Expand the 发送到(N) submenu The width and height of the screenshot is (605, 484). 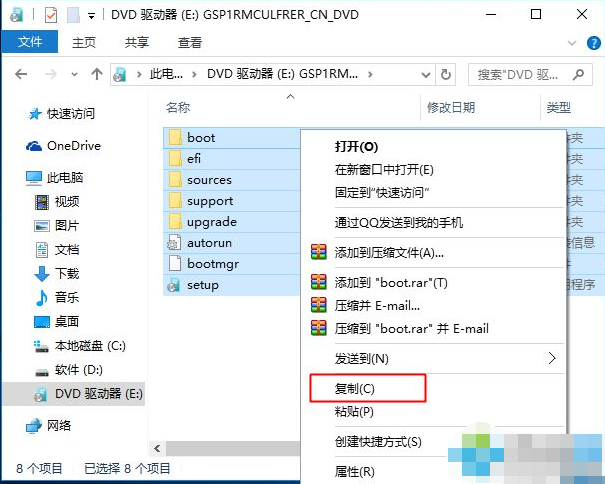pos(434,359)
